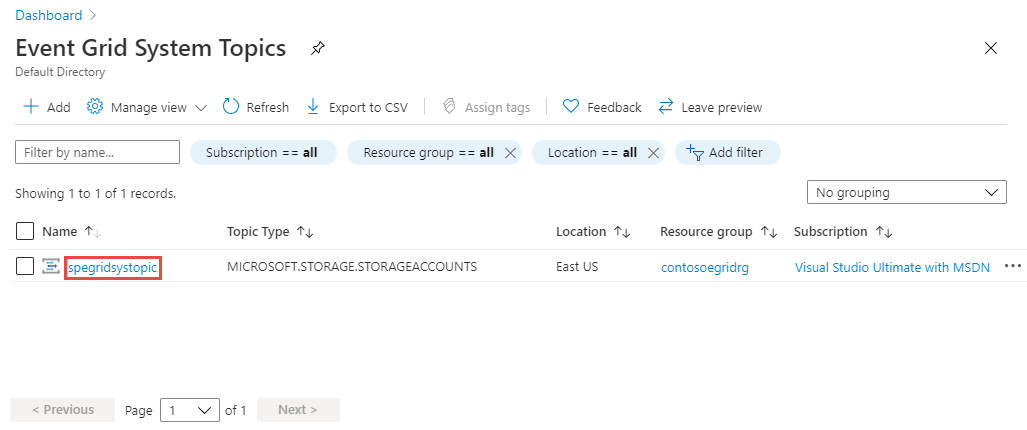Click the swap arrows icon for Leave preview
This screenshot has width=1027, height=430.
(x=666, y=107)
